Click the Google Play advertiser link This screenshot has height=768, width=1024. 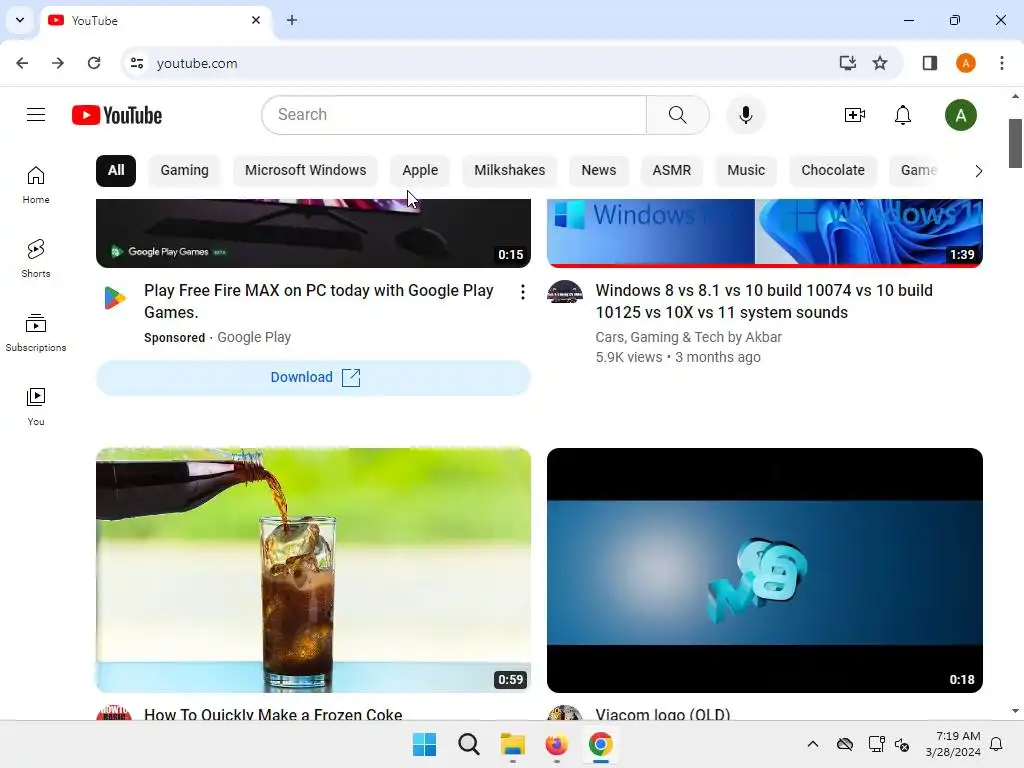(254, 337)
